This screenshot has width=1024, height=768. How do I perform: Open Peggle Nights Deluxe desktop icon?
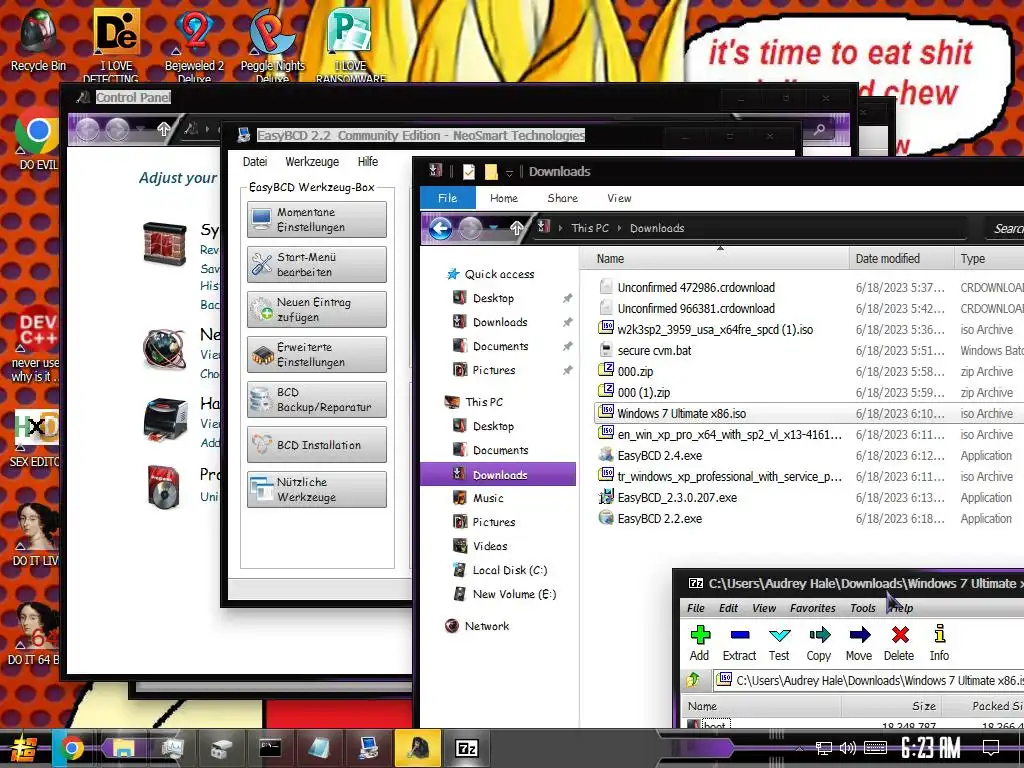coord(272,46)
